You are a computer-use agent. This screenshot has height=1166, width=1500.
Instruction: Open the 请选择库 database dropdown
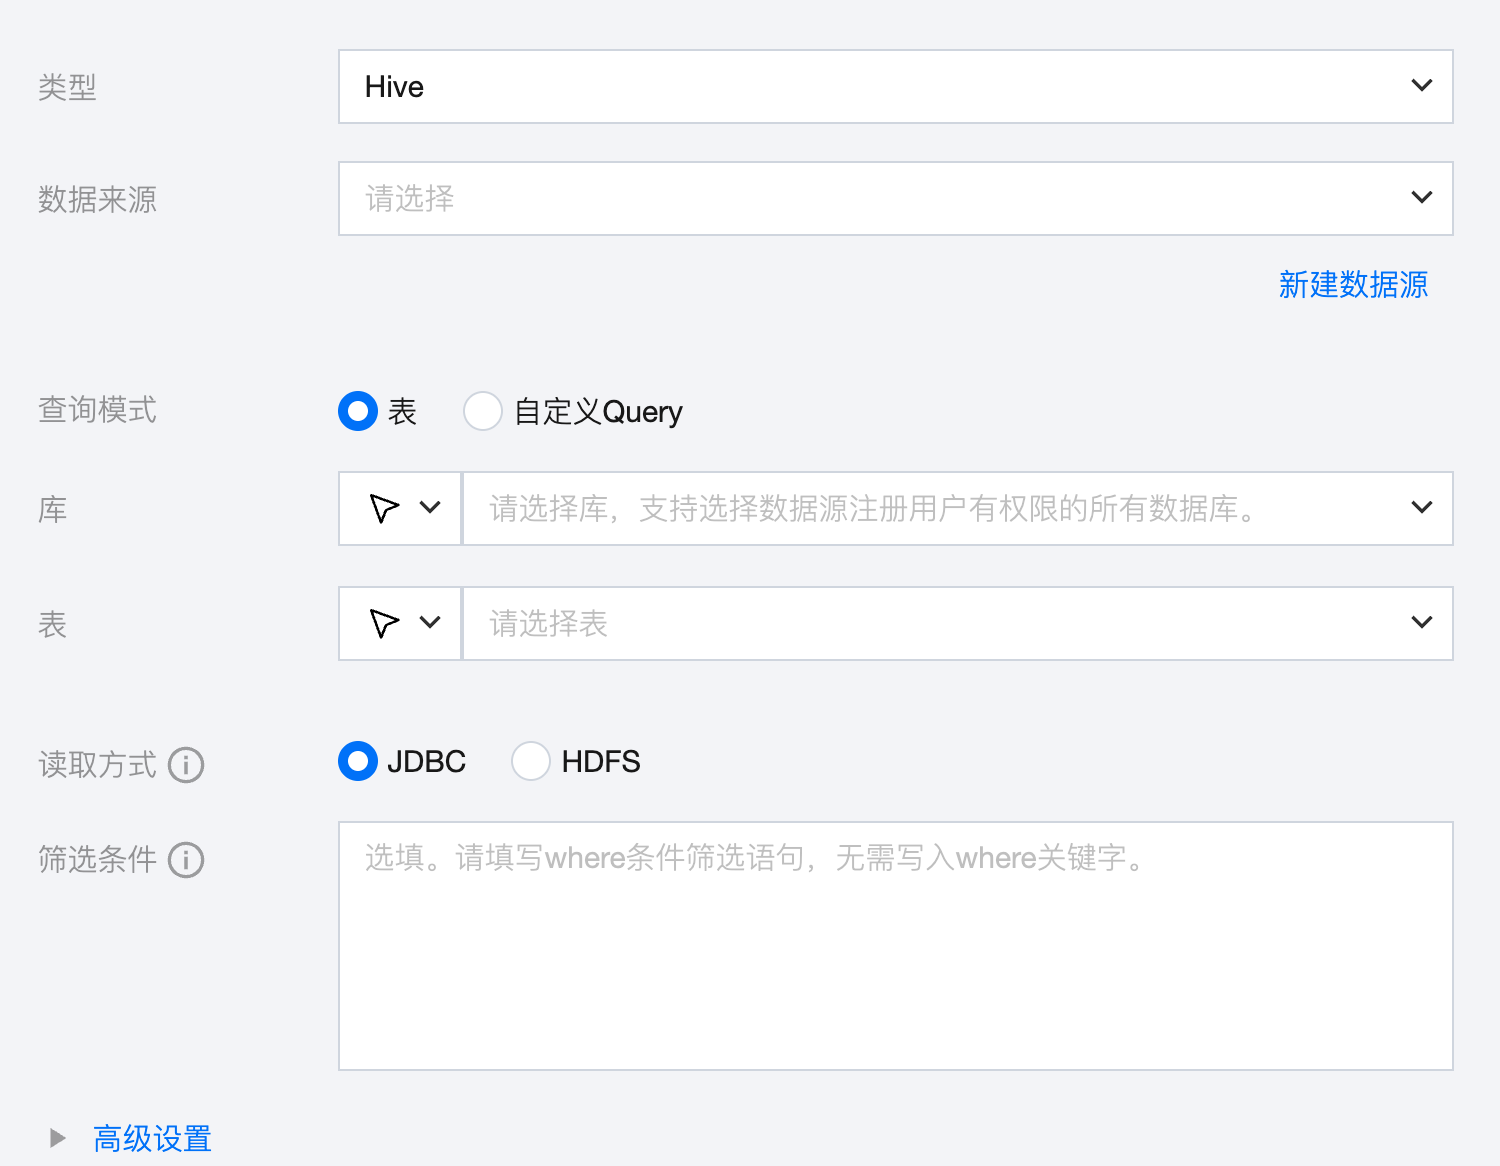point(958,509)
